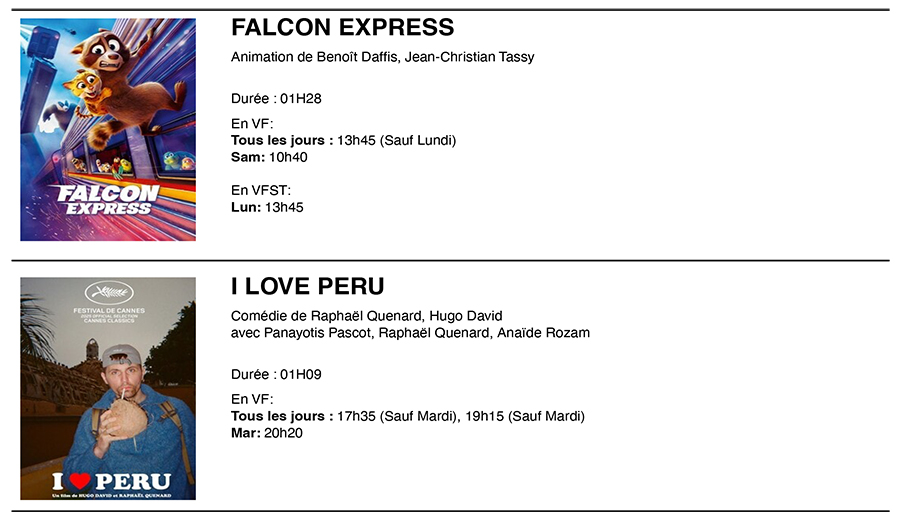Click the Cannes festival logo on poster
Screen dimensions: 900x512
coord(109,293)
